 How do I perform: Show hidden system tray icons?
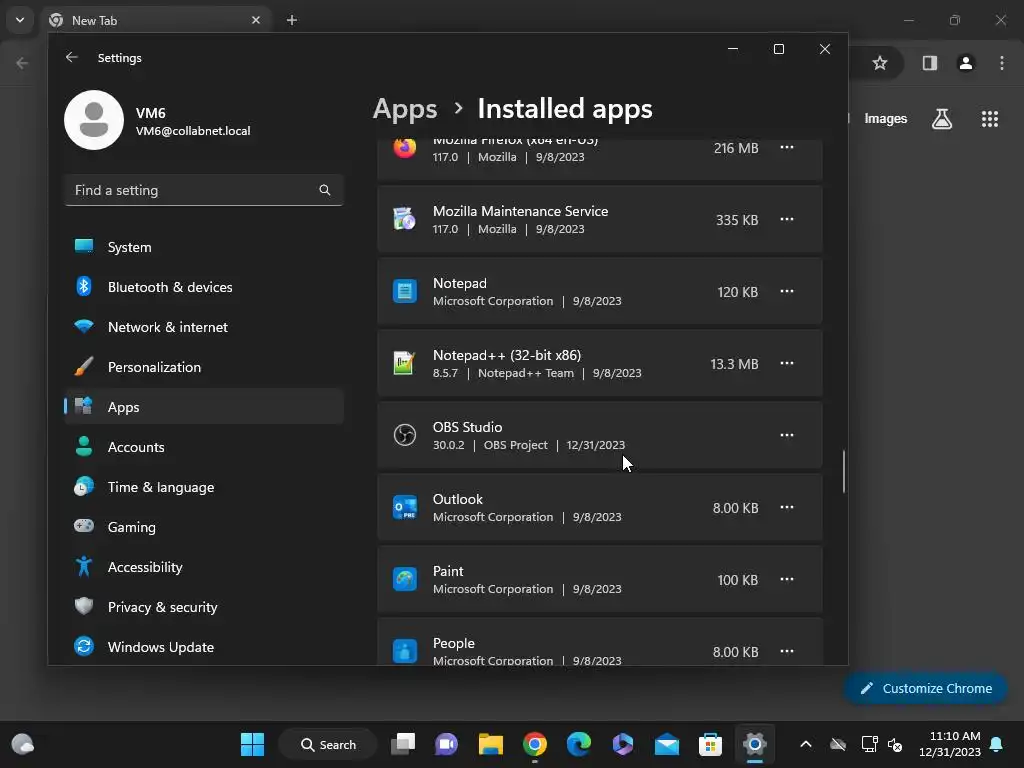point(806,744)
